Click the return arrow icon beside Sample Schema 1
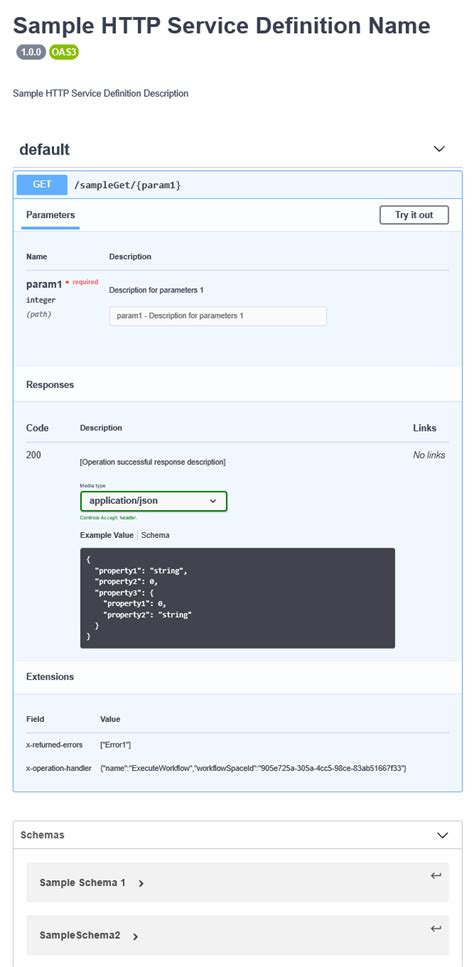 pyautogui.click(x=436, y=876)
